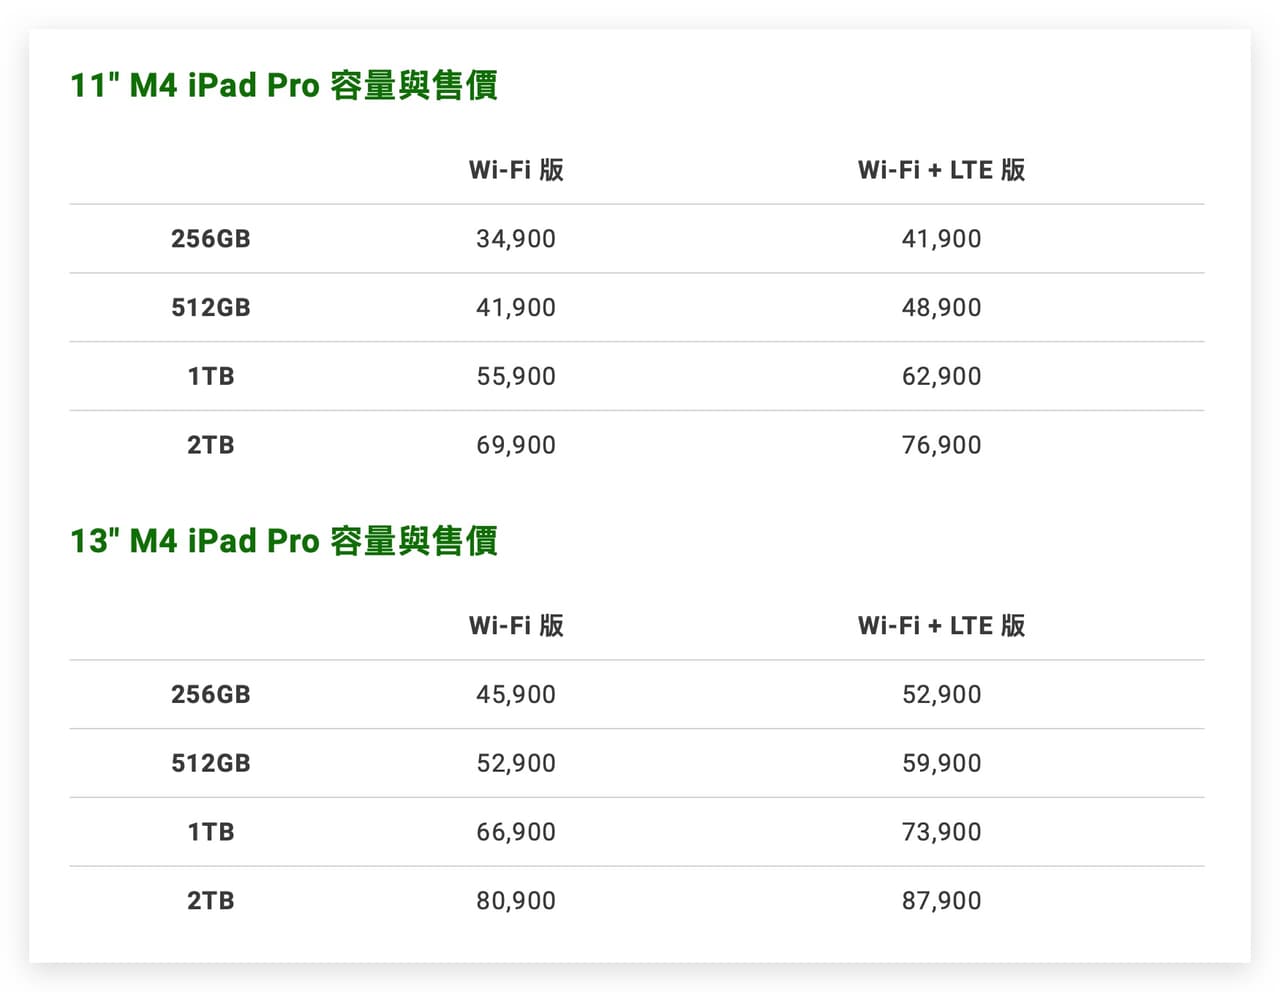Image resolution: width=1280 pixels, height=992 pixels.
Task: Select the Wi-Fi 版 header in the 11" table
Action: (x=516, y=170)
